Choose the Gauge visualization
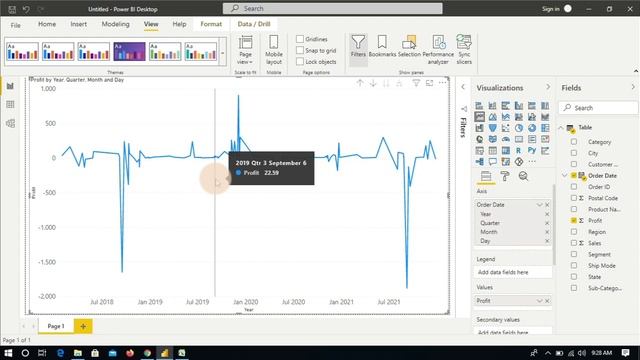Viewport: 640px width, 360px height. (x=506, y=139)
